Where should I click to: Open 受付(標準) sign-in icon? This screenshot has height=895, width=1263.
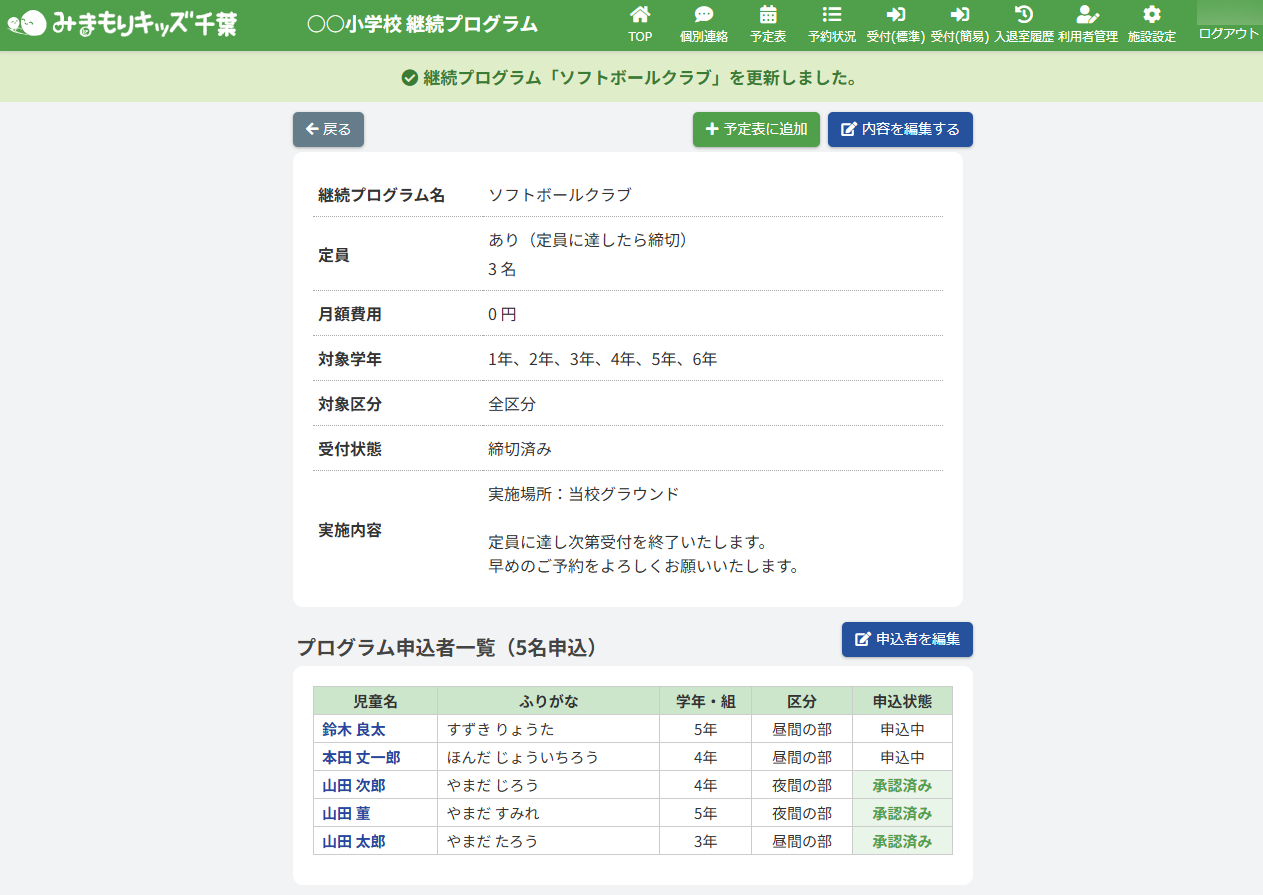pyautogui.click(x=895, y=15)
